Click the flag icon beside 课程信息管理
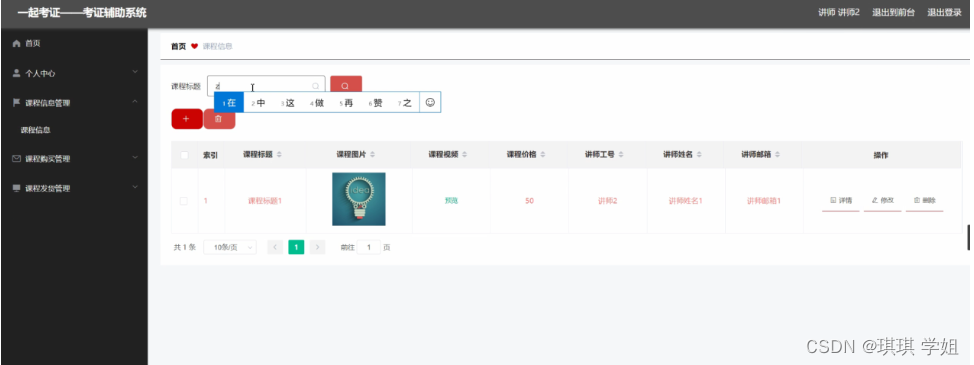Screen dimensions: 974x365 coord(17,102)
